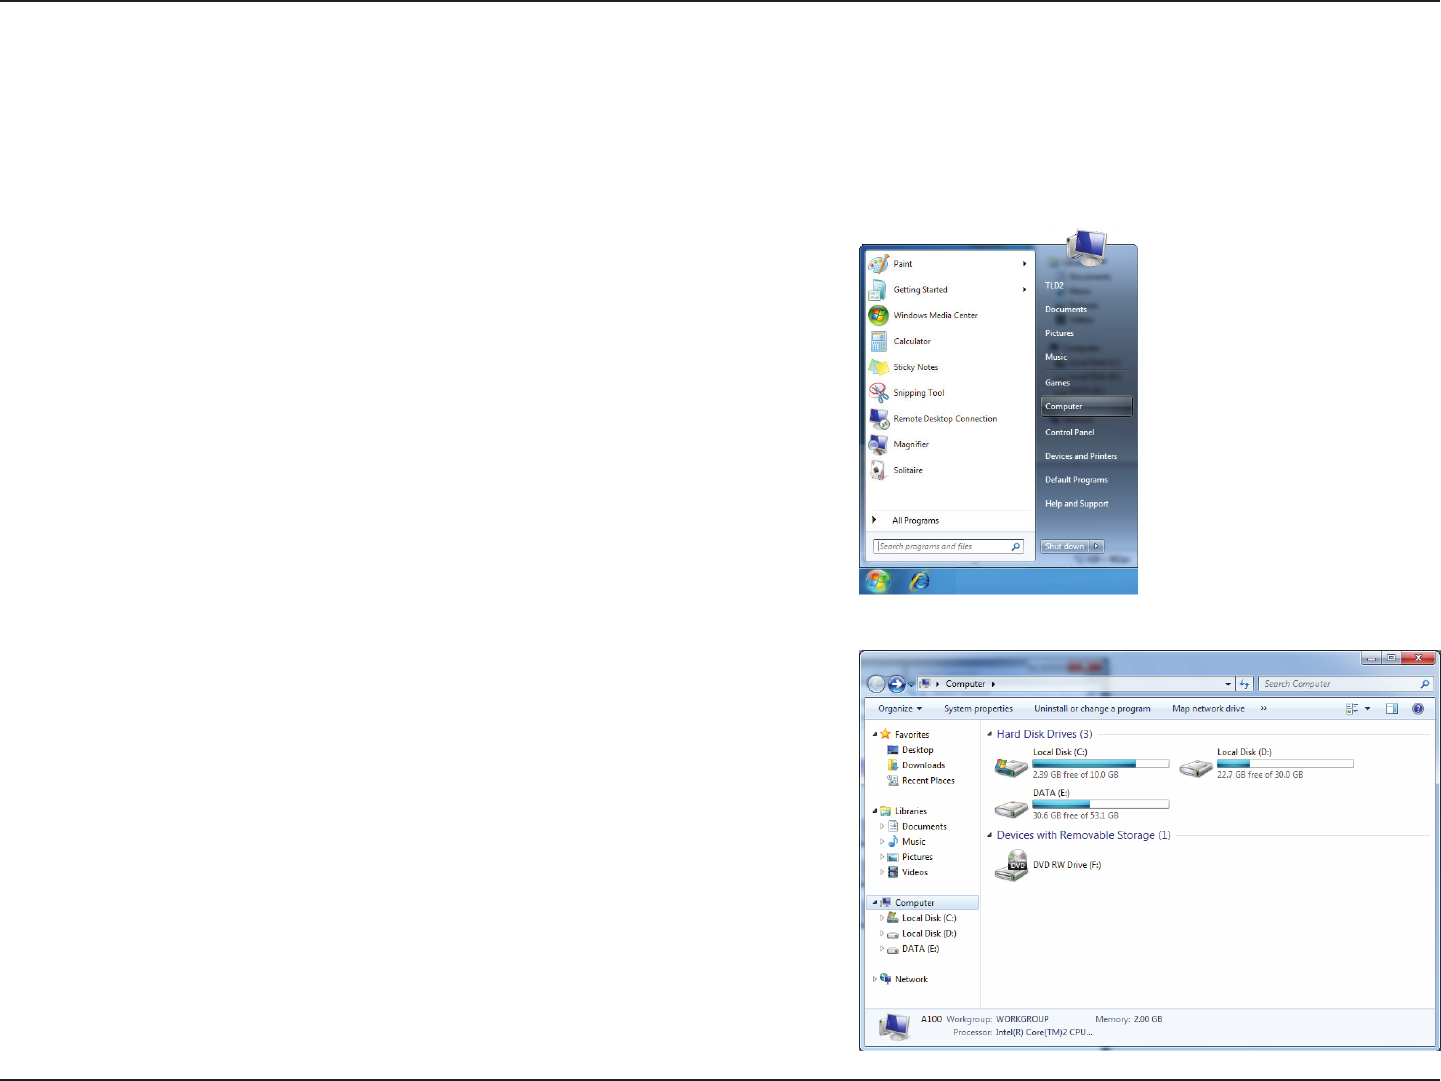Click System properties in the toolbar

pos(978,709)
